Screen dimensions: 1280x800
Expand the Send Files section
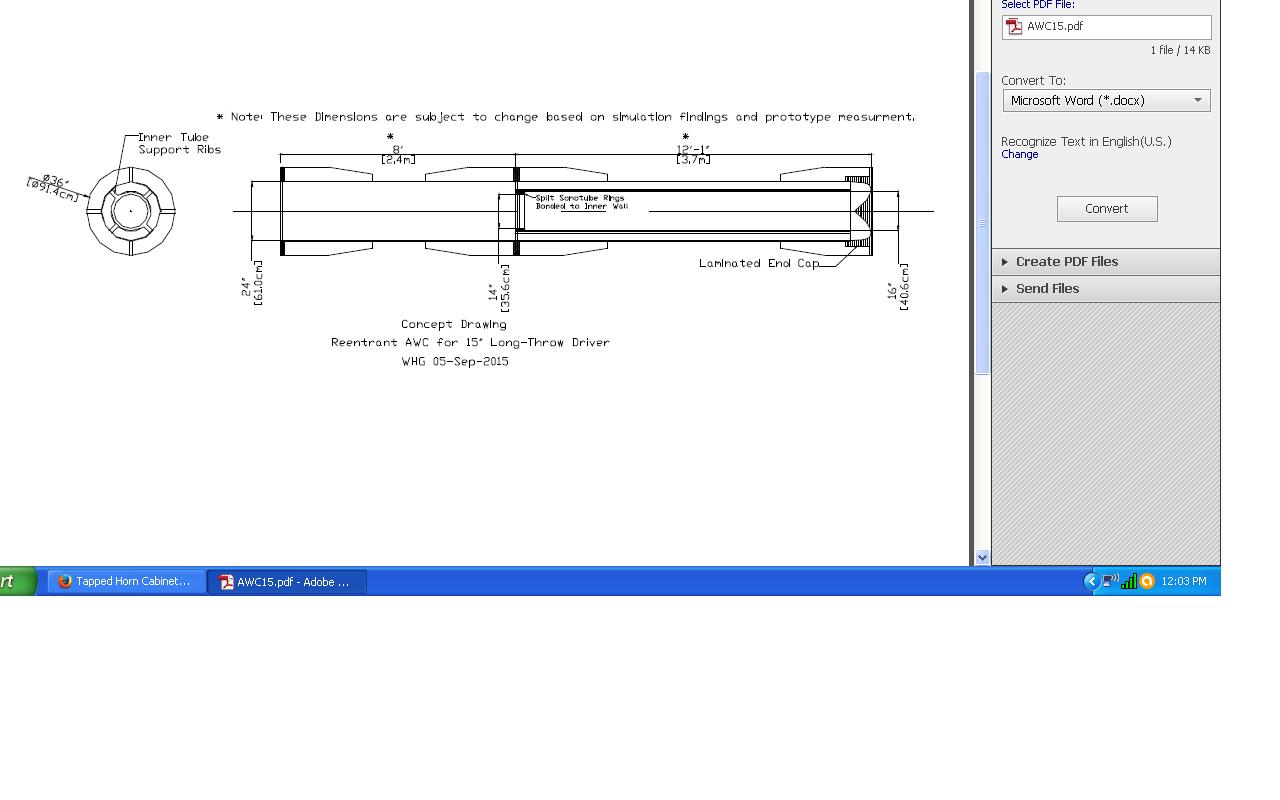1105,289
